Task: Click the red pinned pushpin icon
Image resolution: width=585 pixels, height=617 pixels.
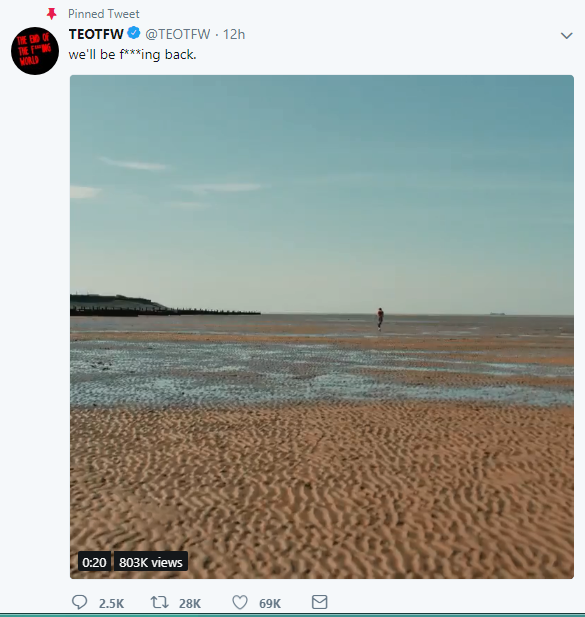Action: point(52,14)
